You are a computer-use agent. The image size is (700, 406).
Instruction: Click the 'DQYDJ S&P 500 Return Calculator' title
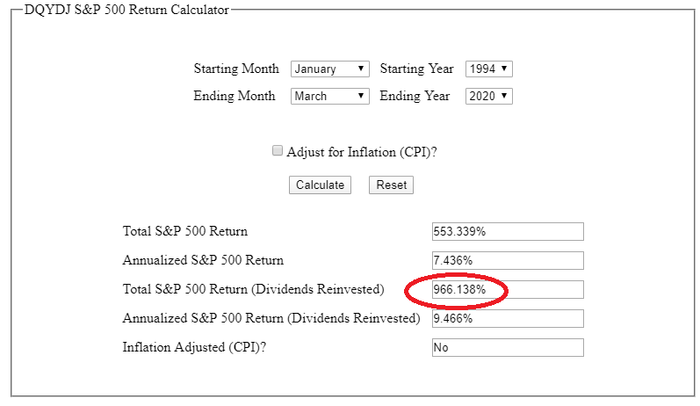[126, 10]
